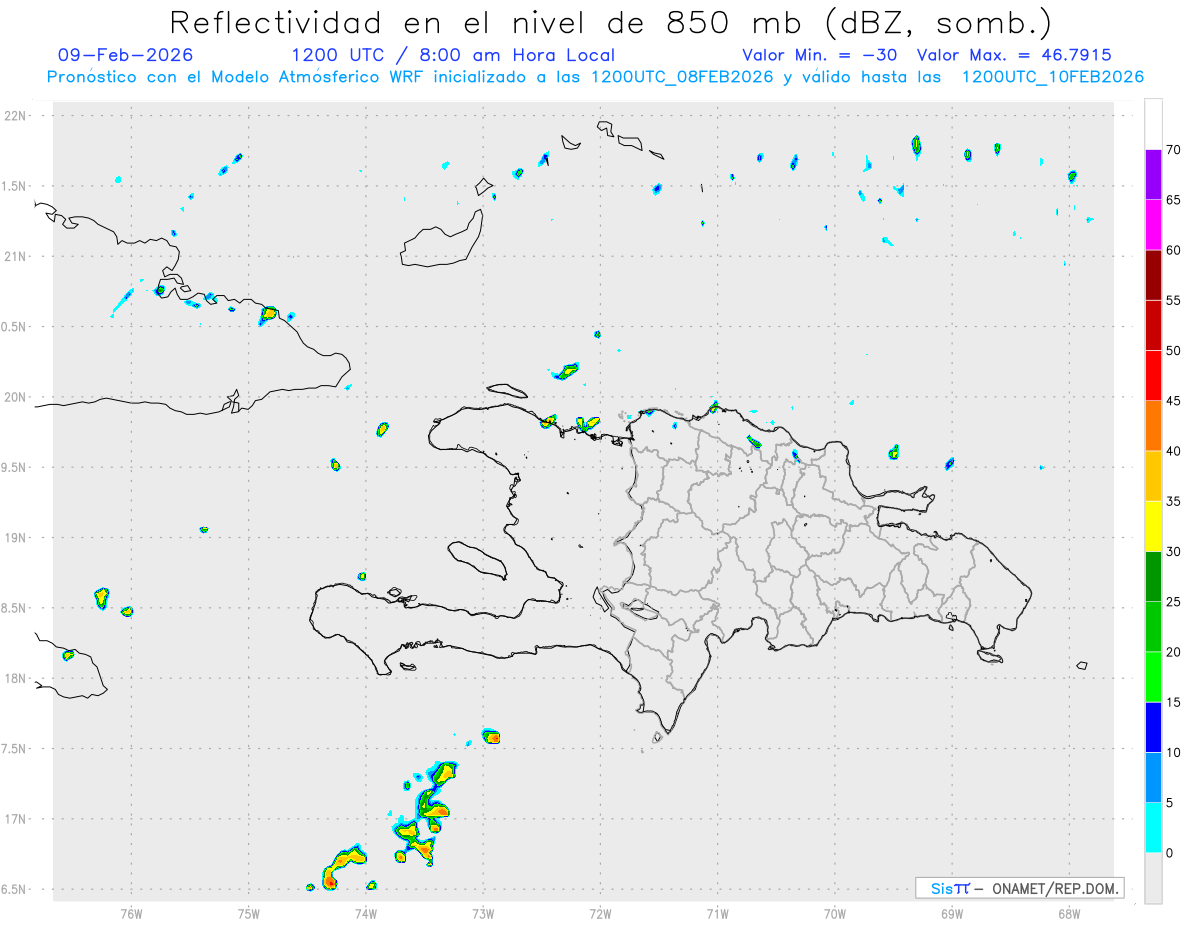Viewport: 1200px width, 927px height.
Task: Click the yellow 30–35 dBZ colorbar segment
Action: pos(1153,526)
